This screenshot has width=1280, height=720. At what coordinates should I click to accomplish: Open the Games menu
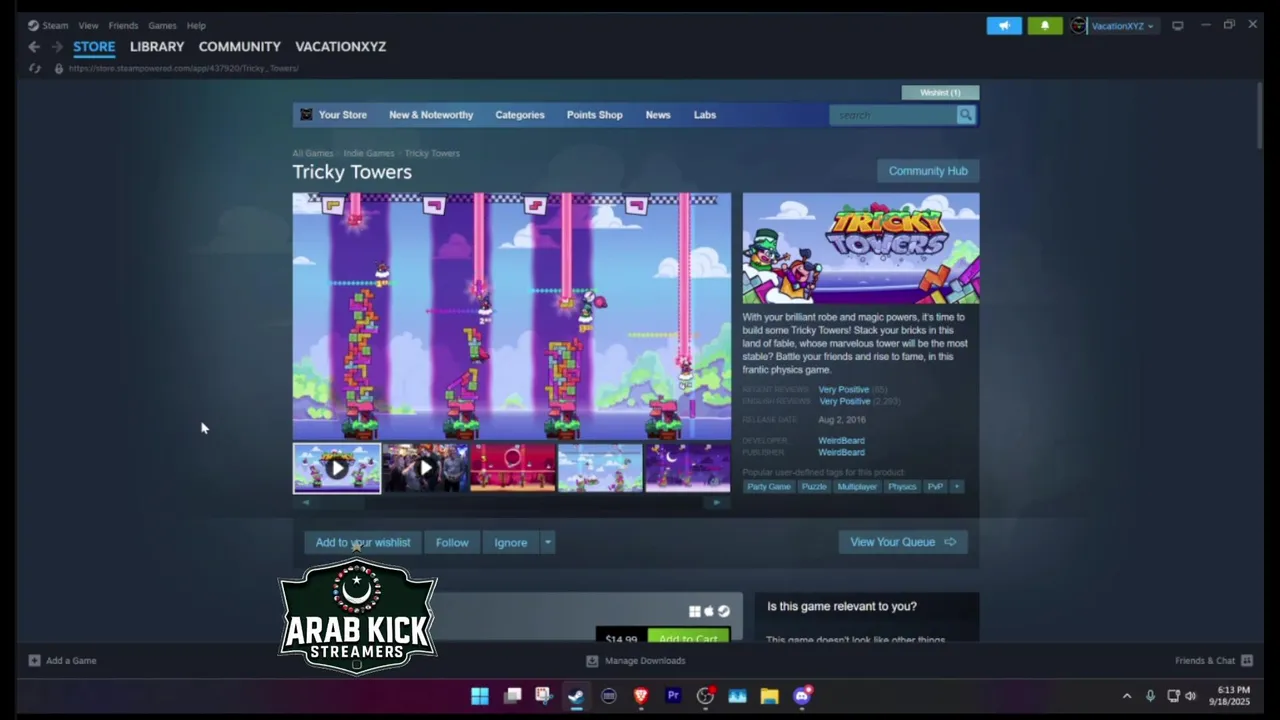tap(162, 26)
